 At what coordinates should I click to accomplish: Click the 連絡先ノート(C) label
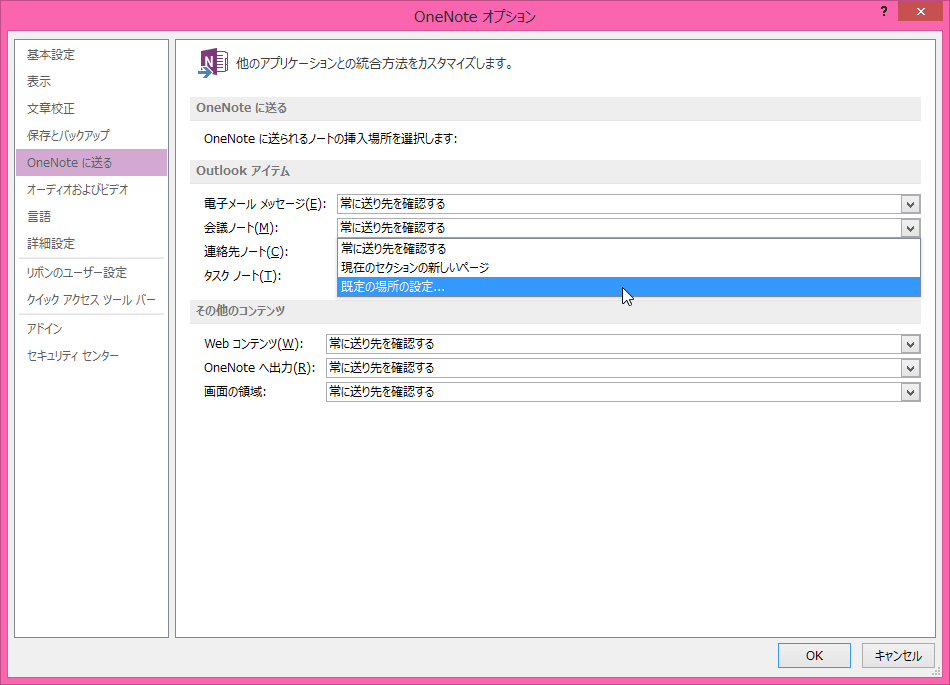coord(245,251)
